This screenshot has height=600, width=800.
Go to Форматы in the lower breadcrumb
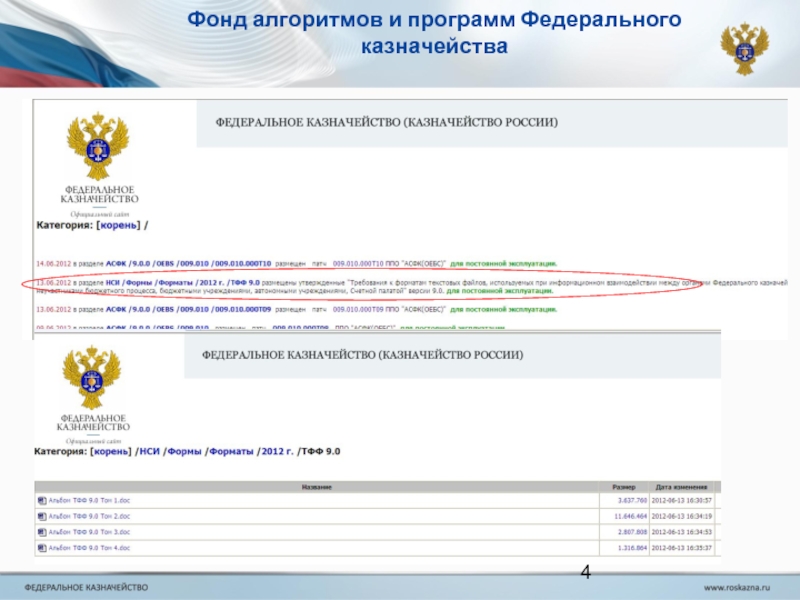pyautogui.click(x=231, y=452)
